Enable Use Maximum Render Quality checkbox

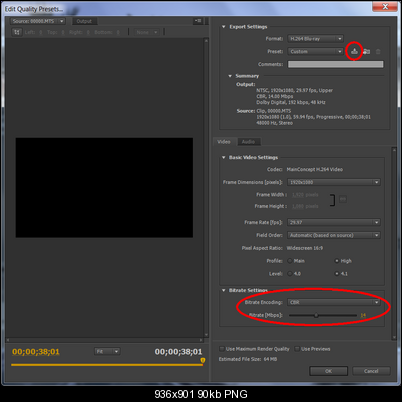pos(222,349)
